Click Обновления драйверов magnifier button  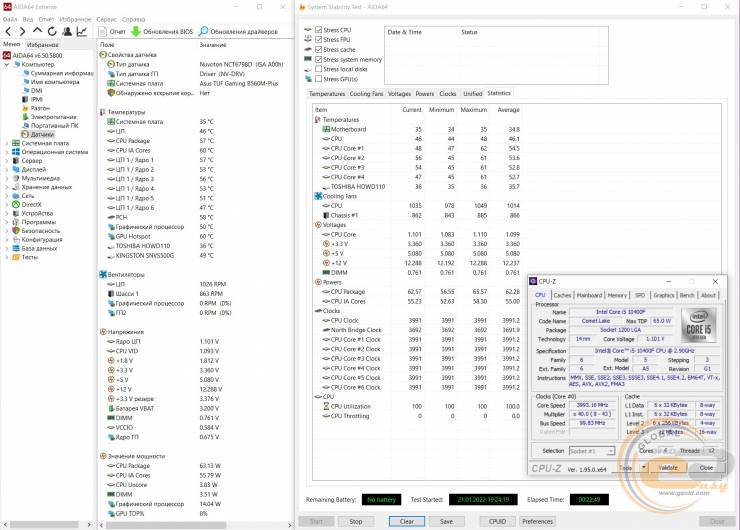[x=238, y=32]
